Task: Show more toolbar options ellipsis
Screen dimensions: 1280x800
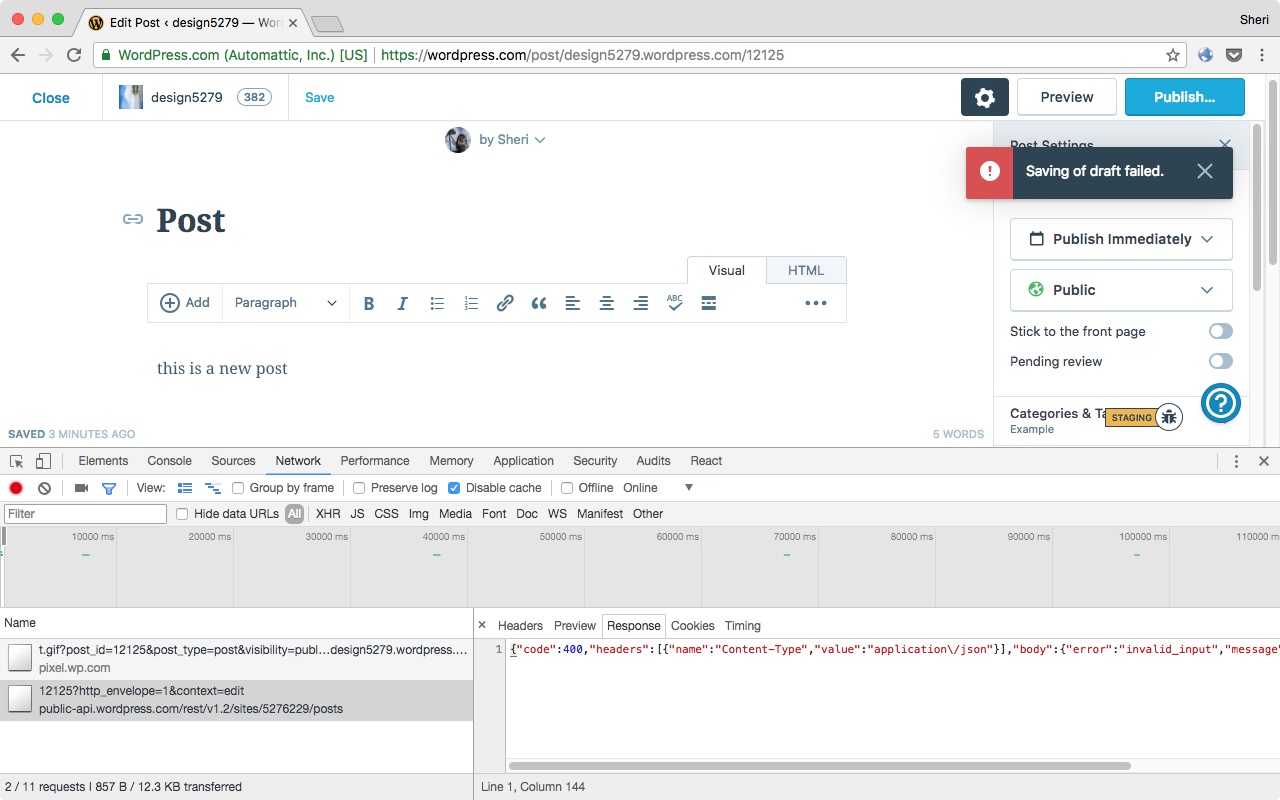Action: point(816,303)
